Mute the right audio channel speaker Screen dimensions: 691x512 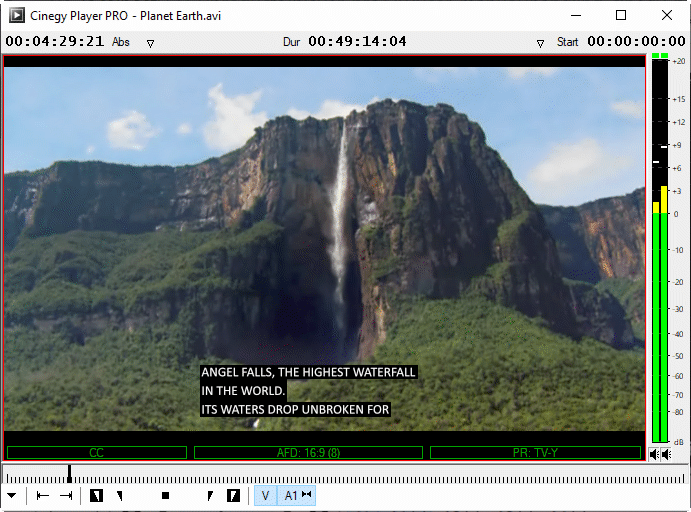pos(666,454)
